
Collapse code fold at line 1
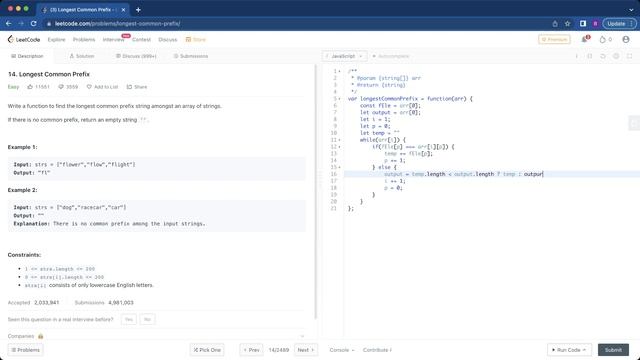click(x=340, y=71)
